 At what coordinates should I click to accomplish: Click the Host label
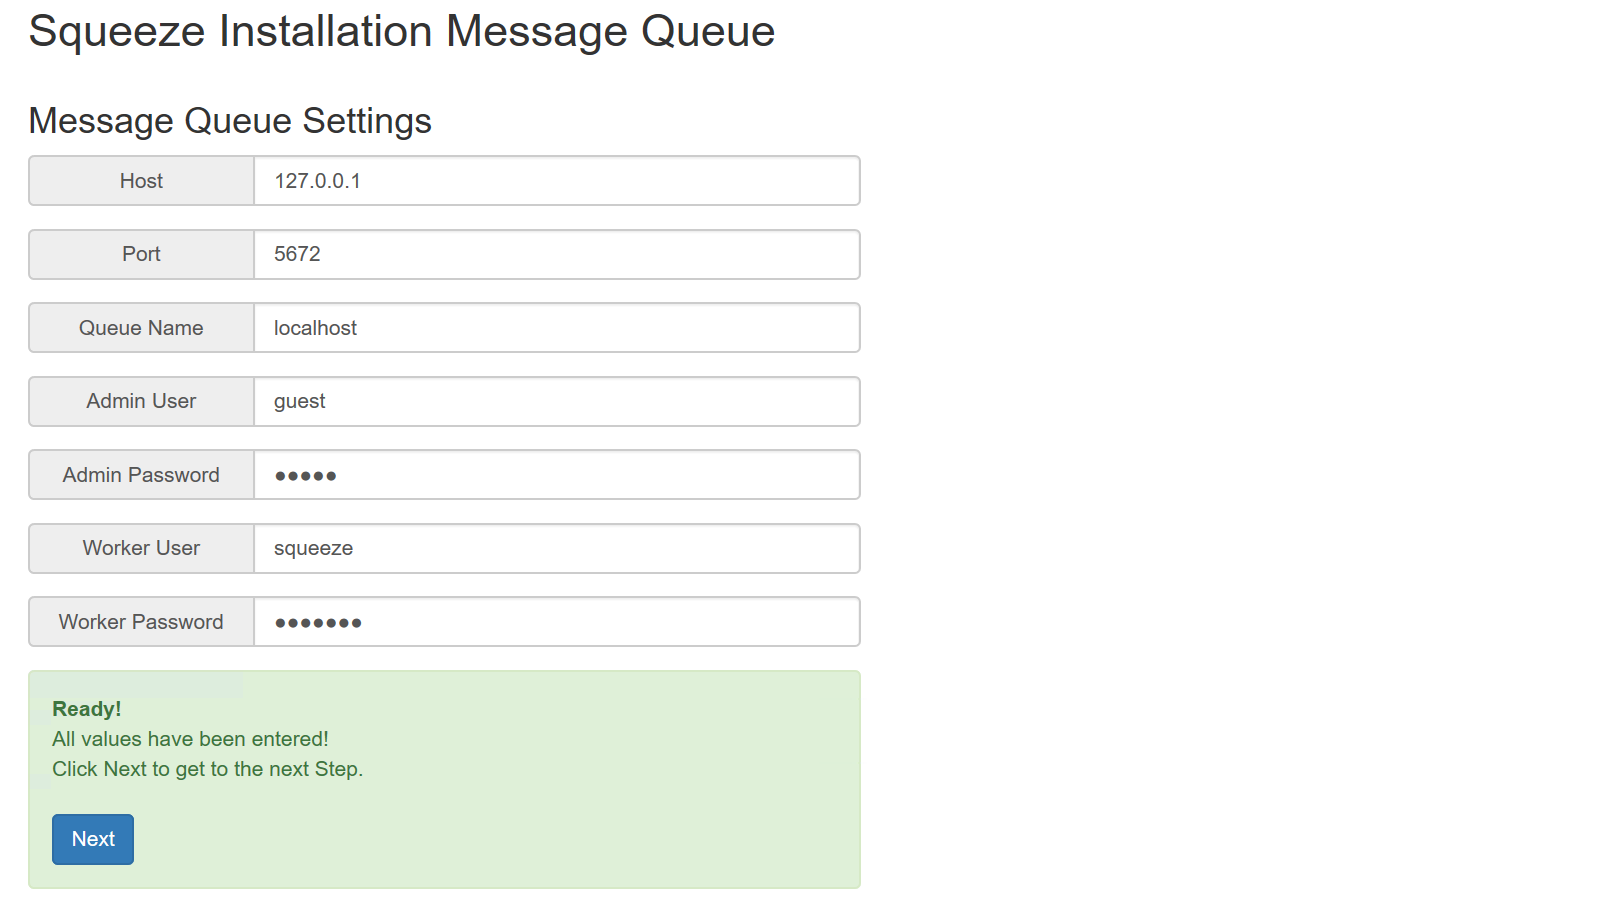tap(141, 181)
